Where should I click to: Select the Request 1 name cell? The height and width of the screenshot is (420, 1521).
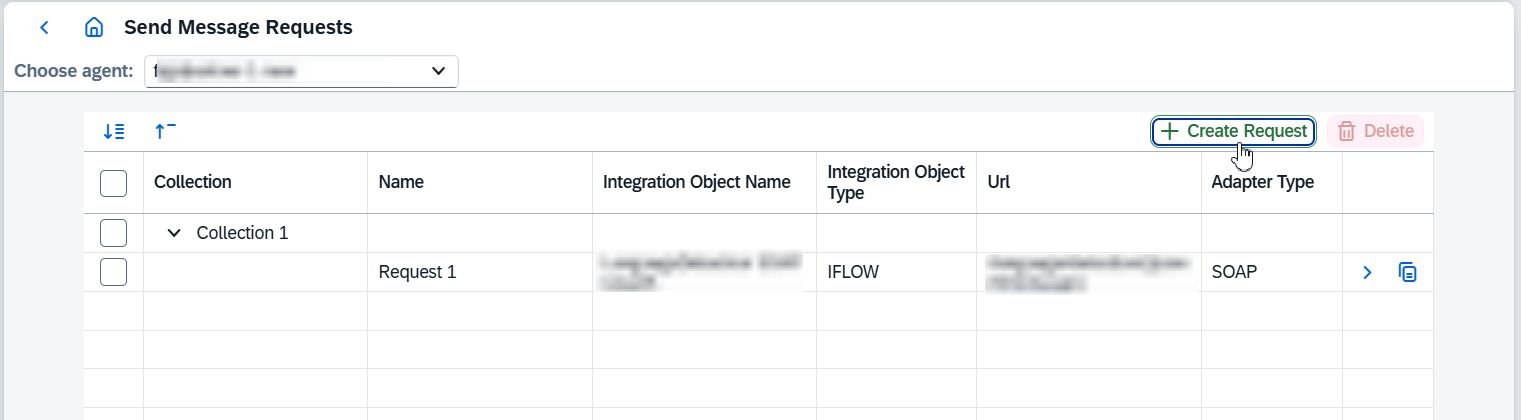coord(417,272)
